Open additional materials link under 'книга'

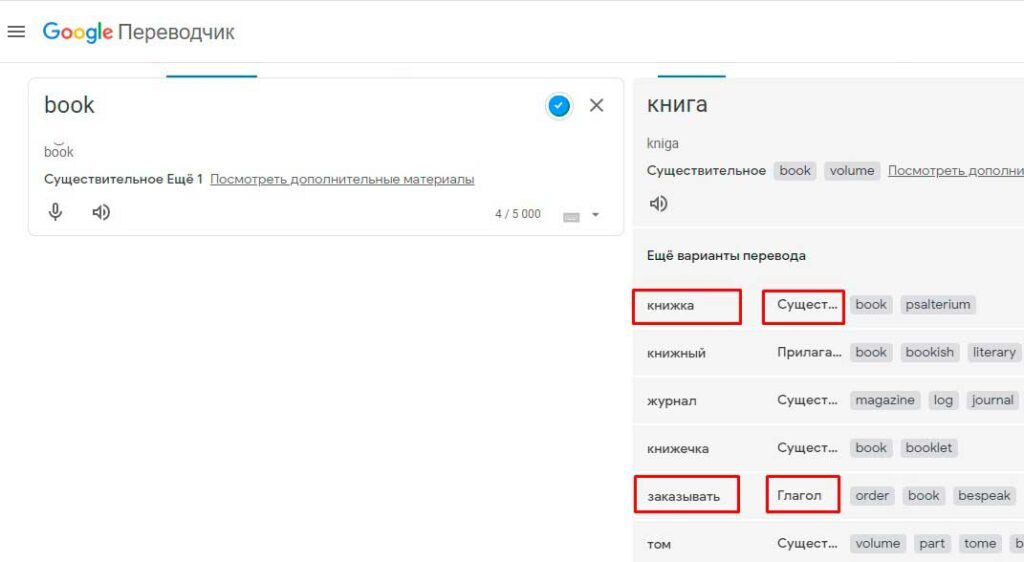click(955, 171)
